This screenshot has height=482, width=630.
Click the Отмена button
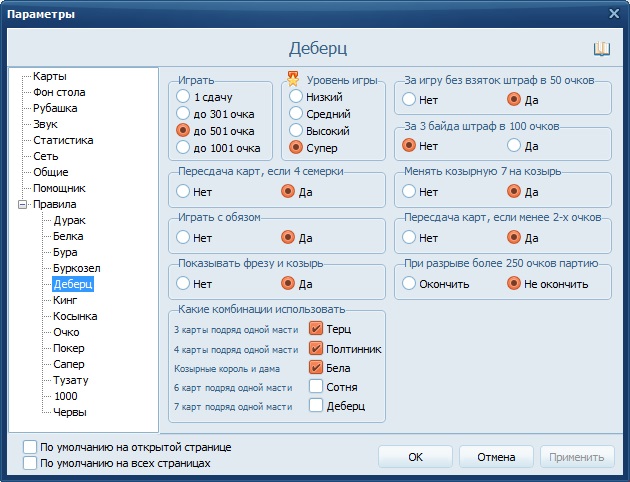495,457
